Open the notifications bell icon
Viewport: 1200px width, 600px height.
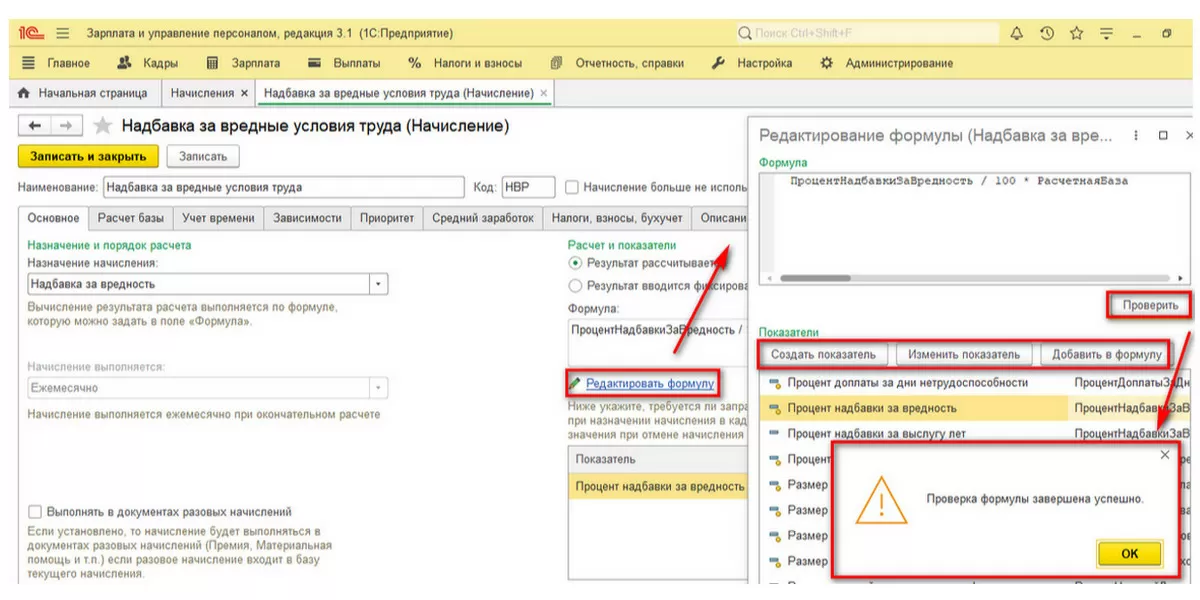(x=1017, y=33)
